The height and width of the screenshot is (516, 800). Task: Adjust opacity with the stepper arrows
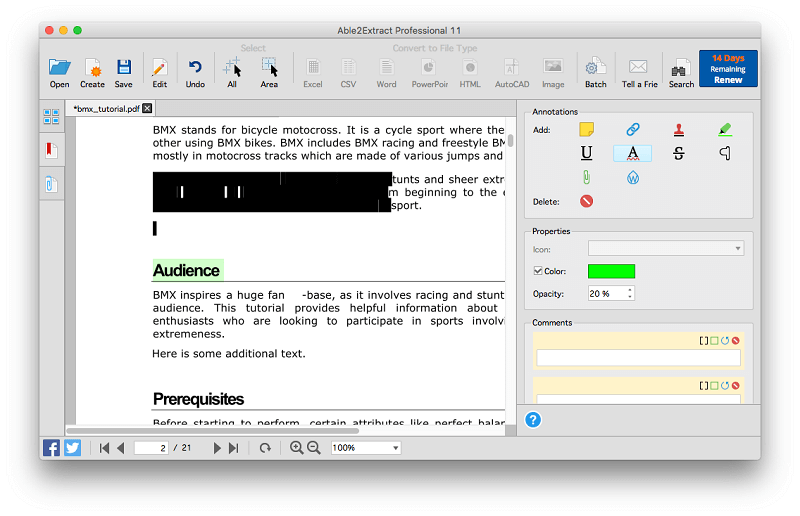[630, 293]
